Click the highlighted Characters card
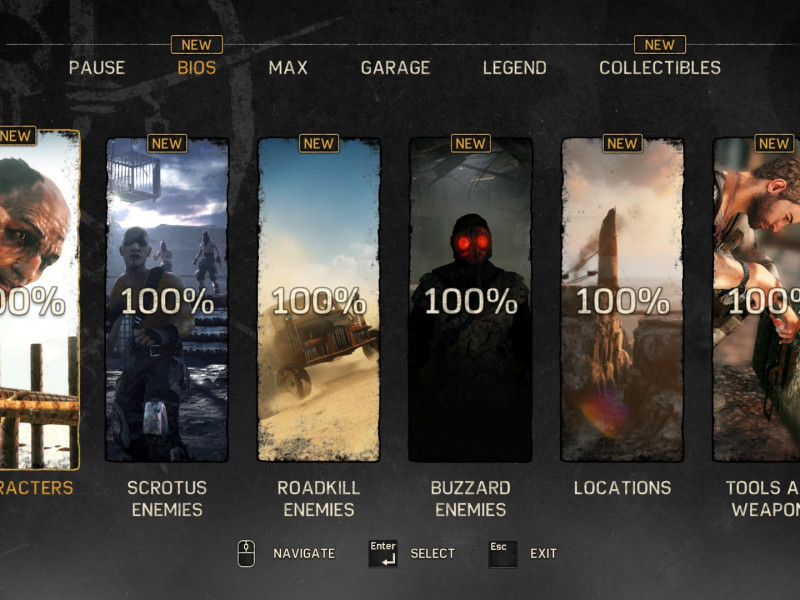The width and height of the screenshot is (800, 600). 40,300
